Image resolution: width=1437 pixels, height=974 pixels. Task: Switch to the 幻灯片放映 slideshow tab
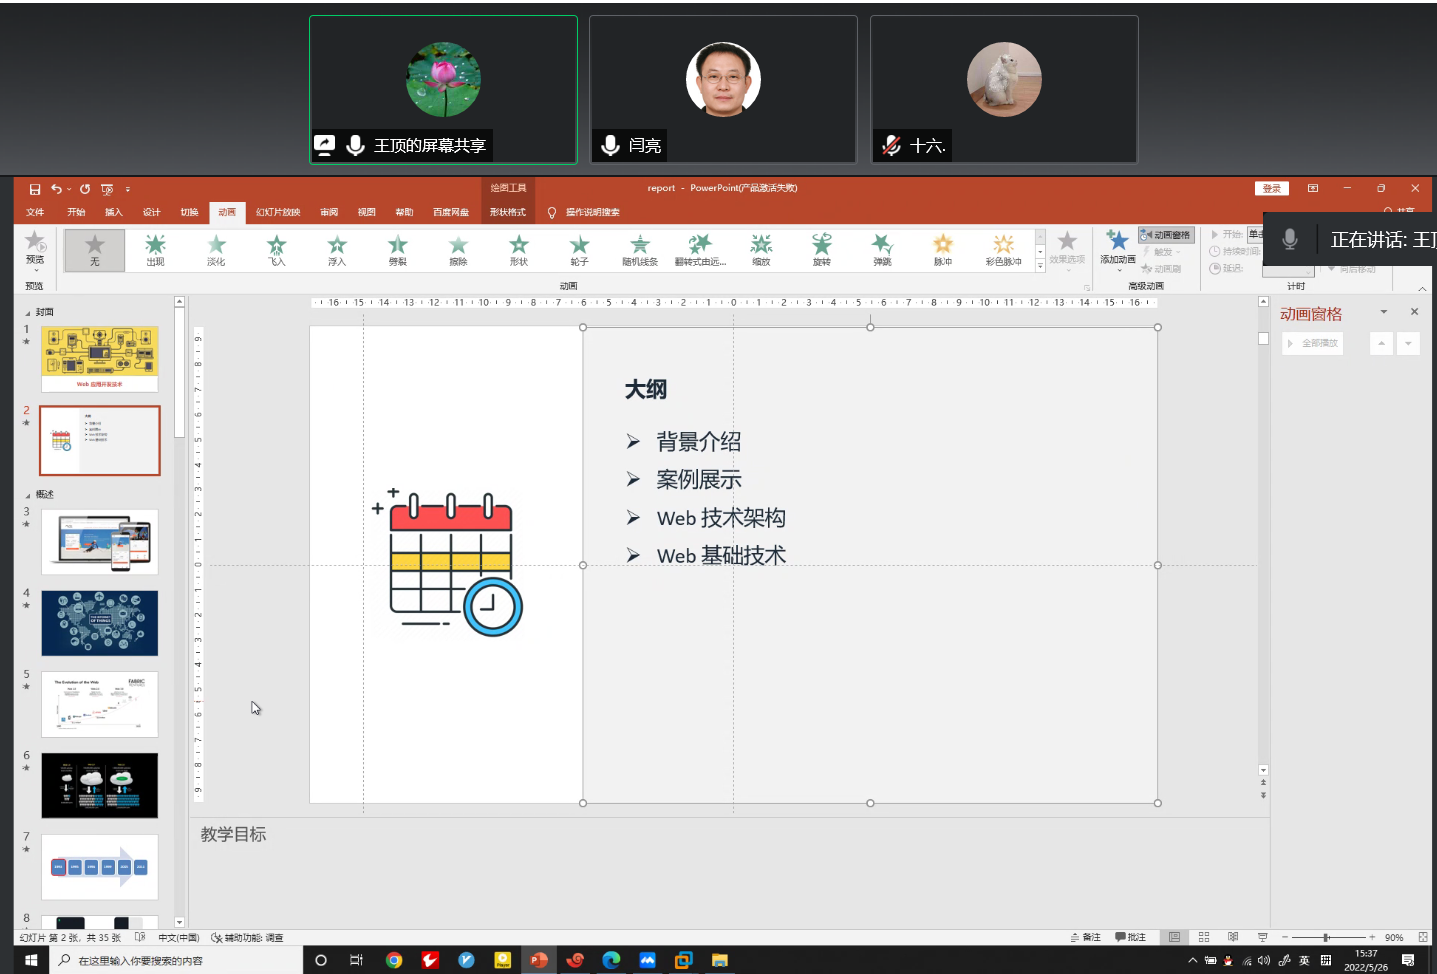278,212
